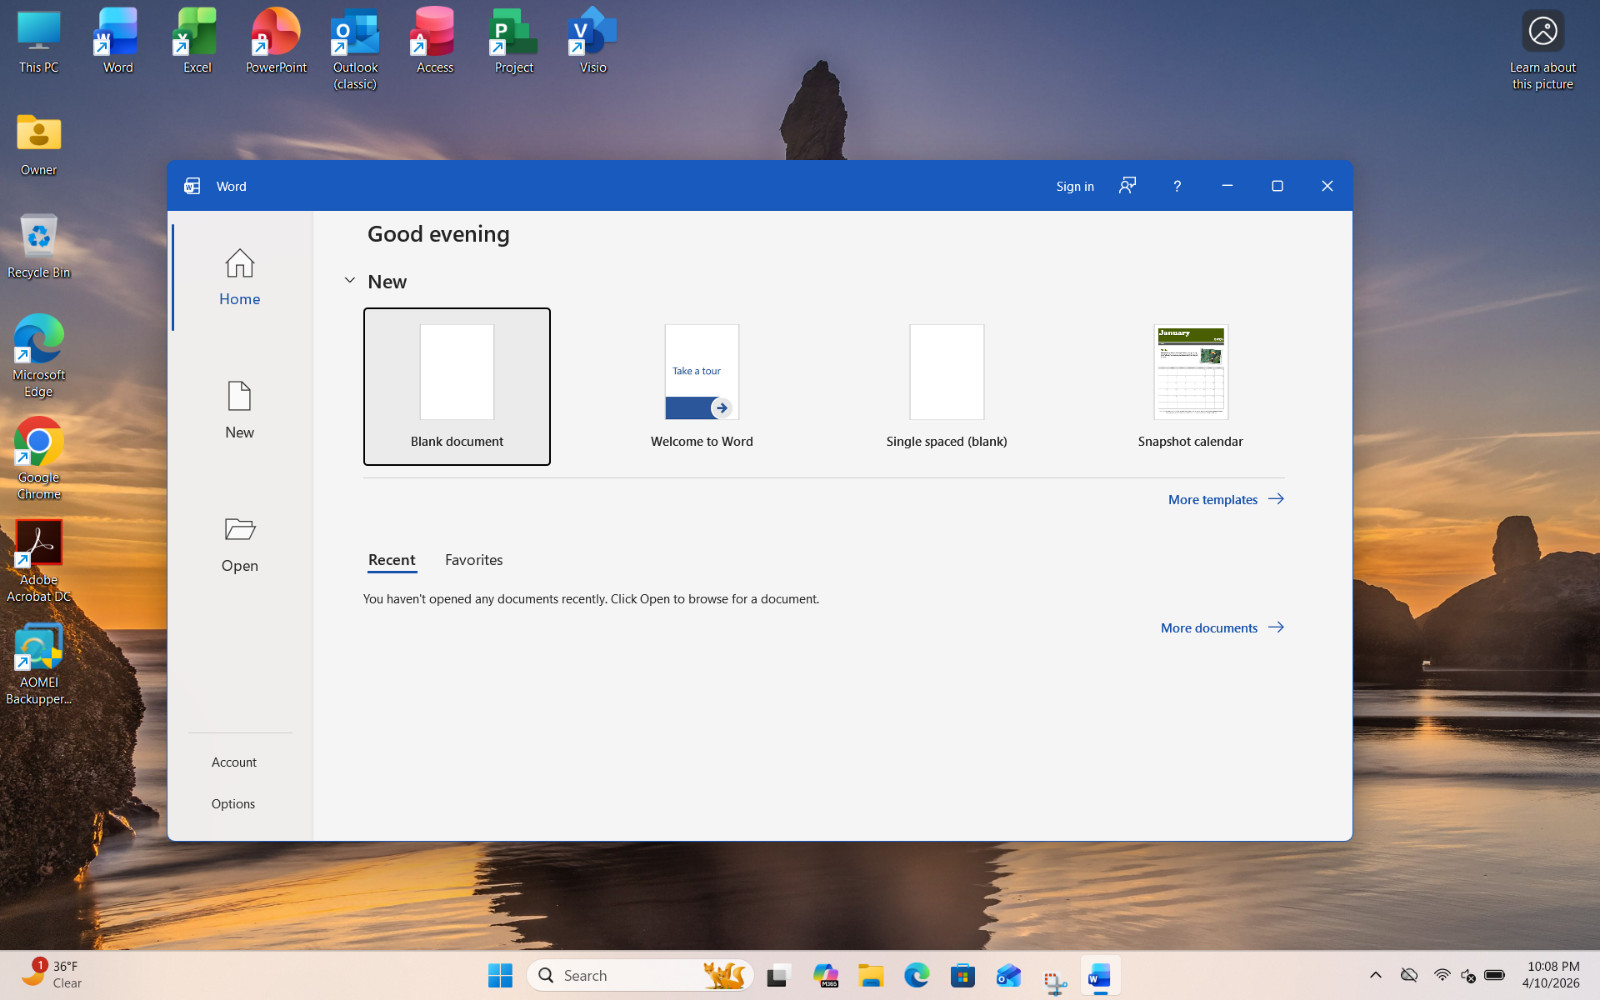The width and height of the screenshot is (1600, 1000).
Task: Select the Microsoft Edge desktop shortcut
Action: tap(39, 356)
